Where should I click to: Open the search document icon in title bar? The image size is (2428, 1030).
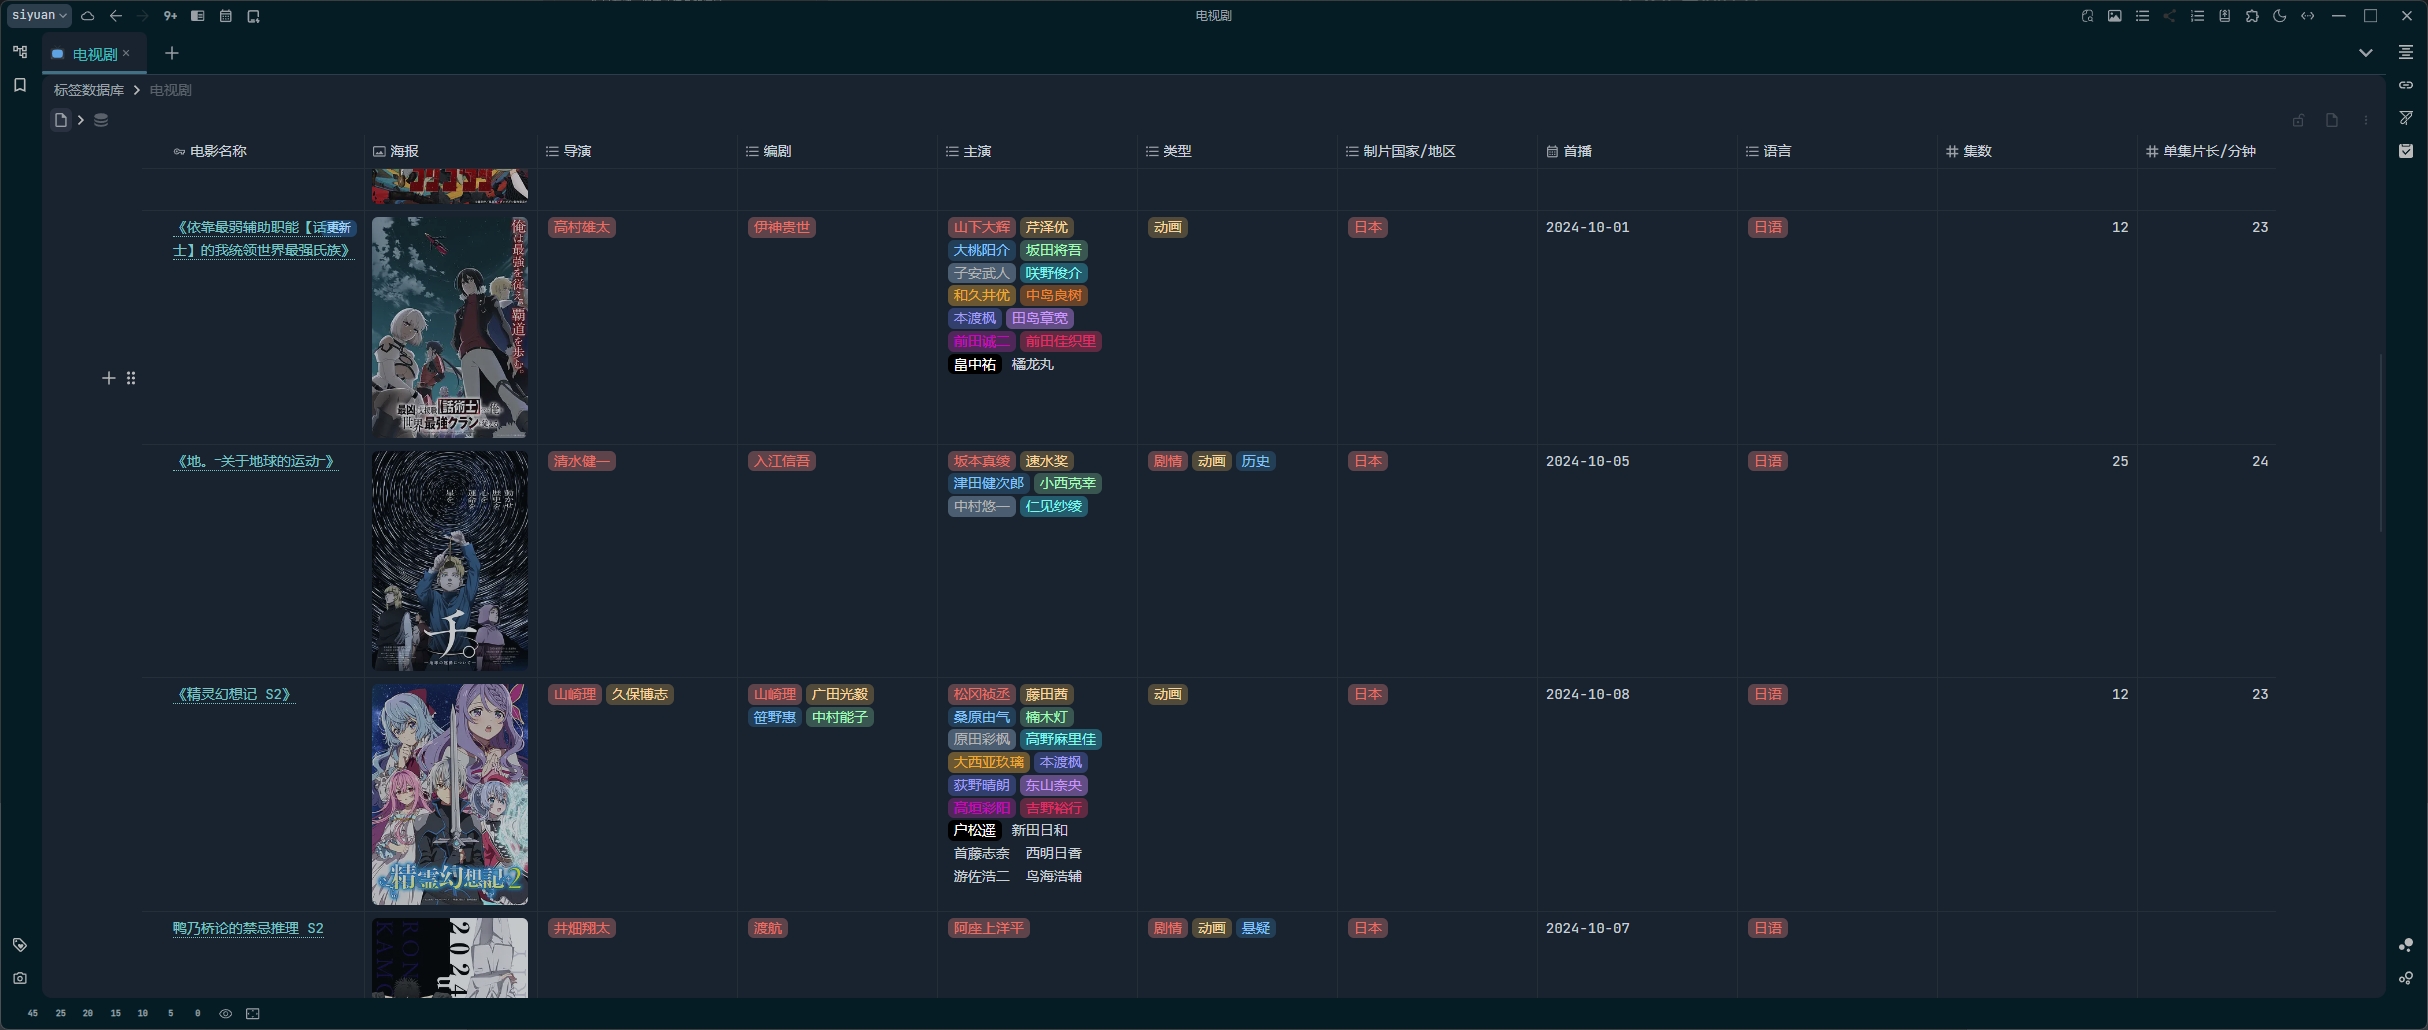pos(2087,16)
